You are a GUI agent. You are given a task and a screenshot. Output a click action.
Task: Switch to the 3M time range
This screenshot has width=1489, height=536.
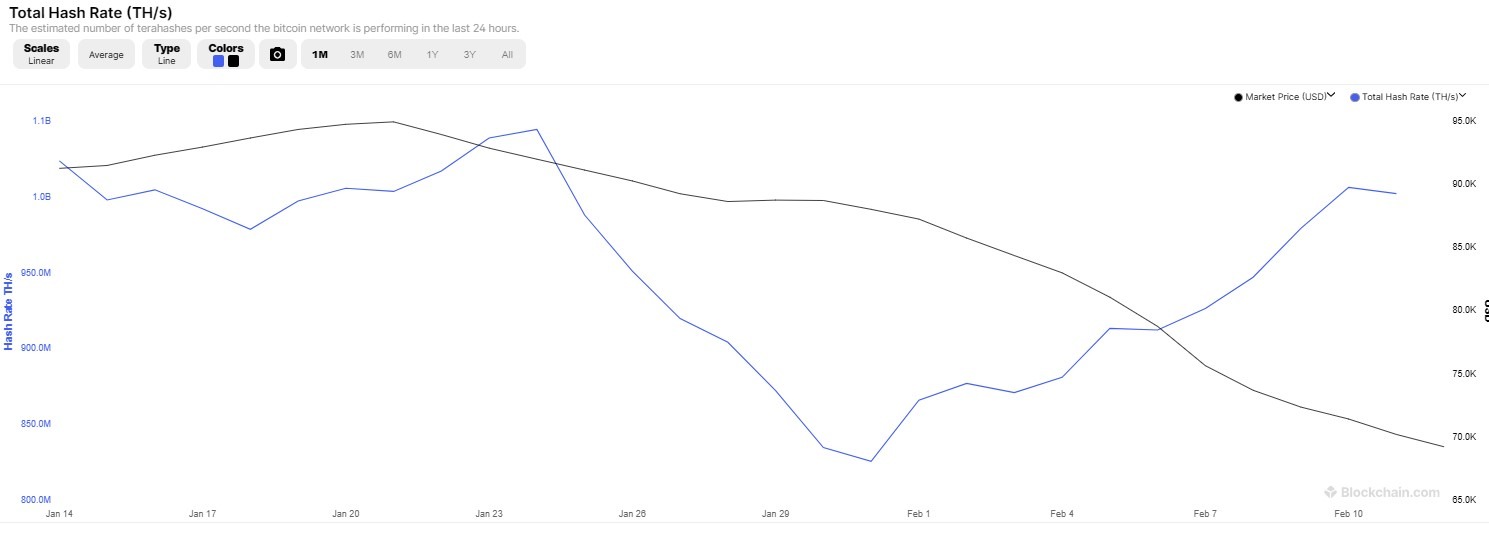(x=357, y=55)
